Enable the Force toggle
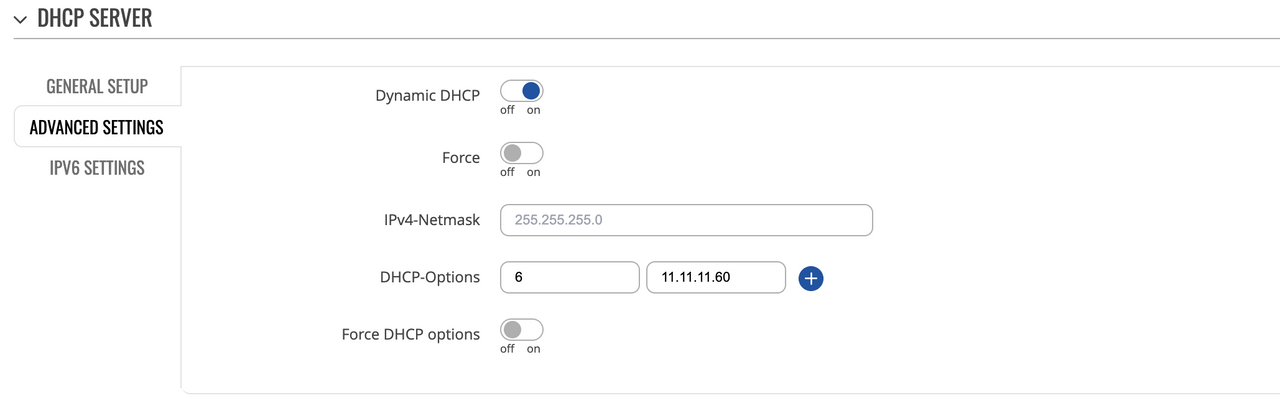The image size is (1280, 403). click(x=521, y=153)
